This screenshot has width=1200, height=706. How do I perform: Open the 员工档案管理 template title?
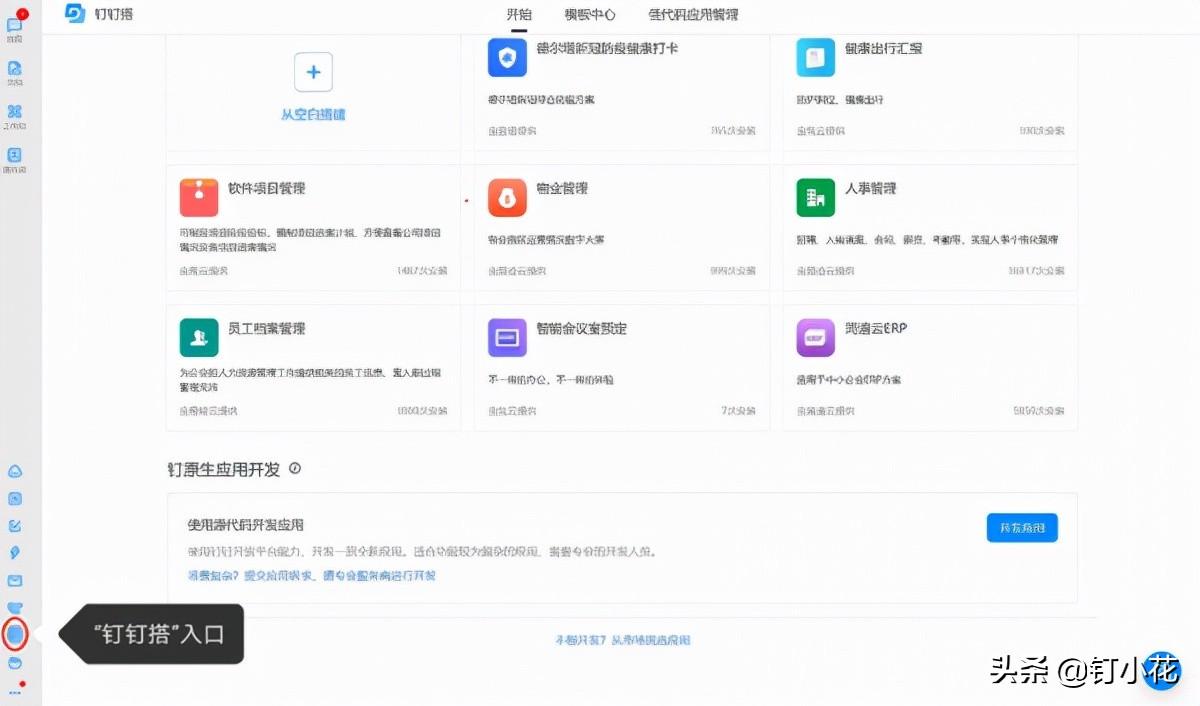[x=267, y=328]
